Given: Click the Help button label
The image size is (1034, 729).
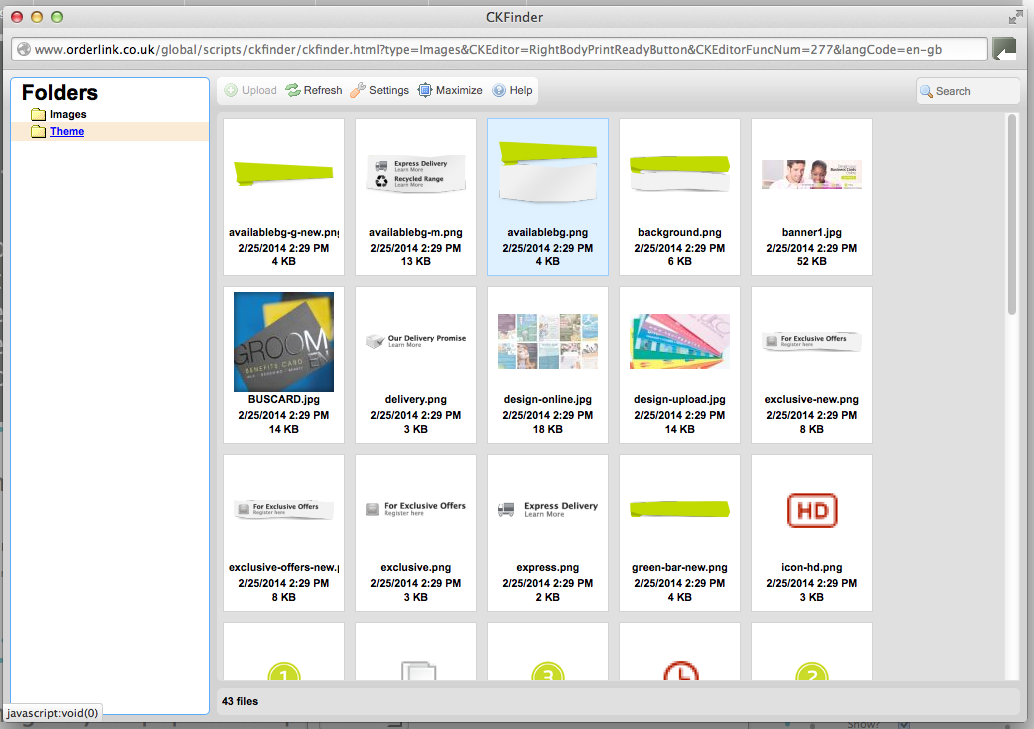Looking at the screenshot, I should click(x=521, y=90).
